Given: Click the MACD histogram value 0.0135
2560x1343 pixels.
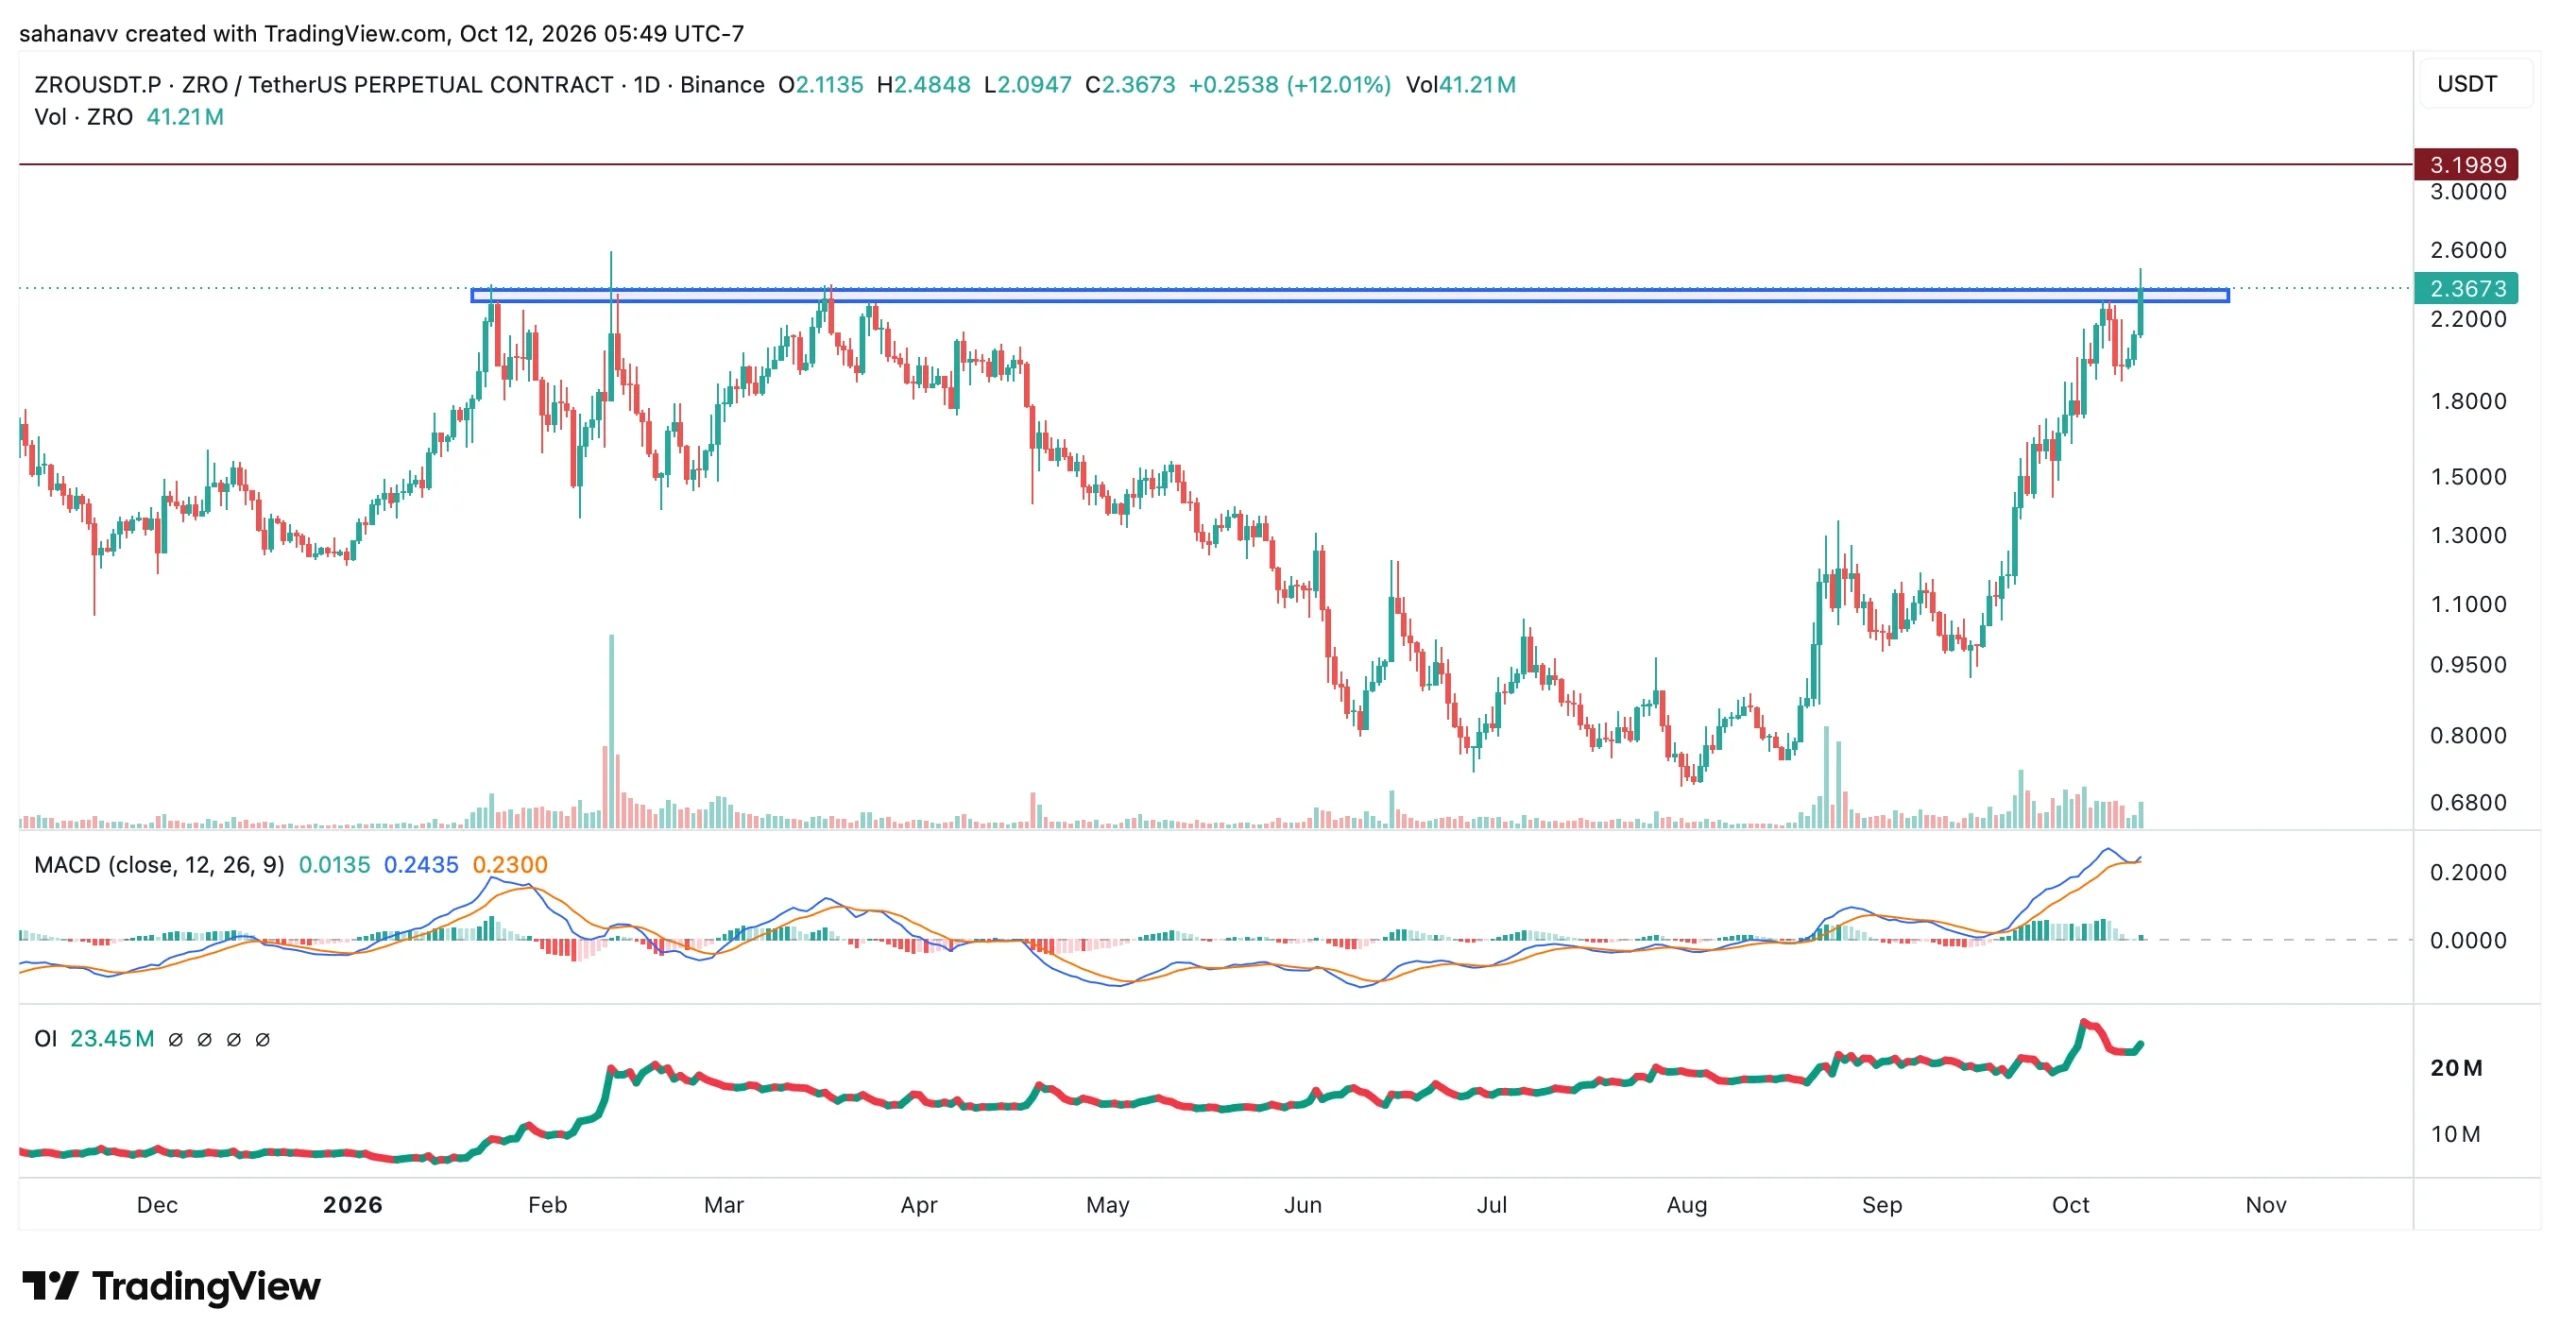Looking at the screenshot, I should coord(334,865).
